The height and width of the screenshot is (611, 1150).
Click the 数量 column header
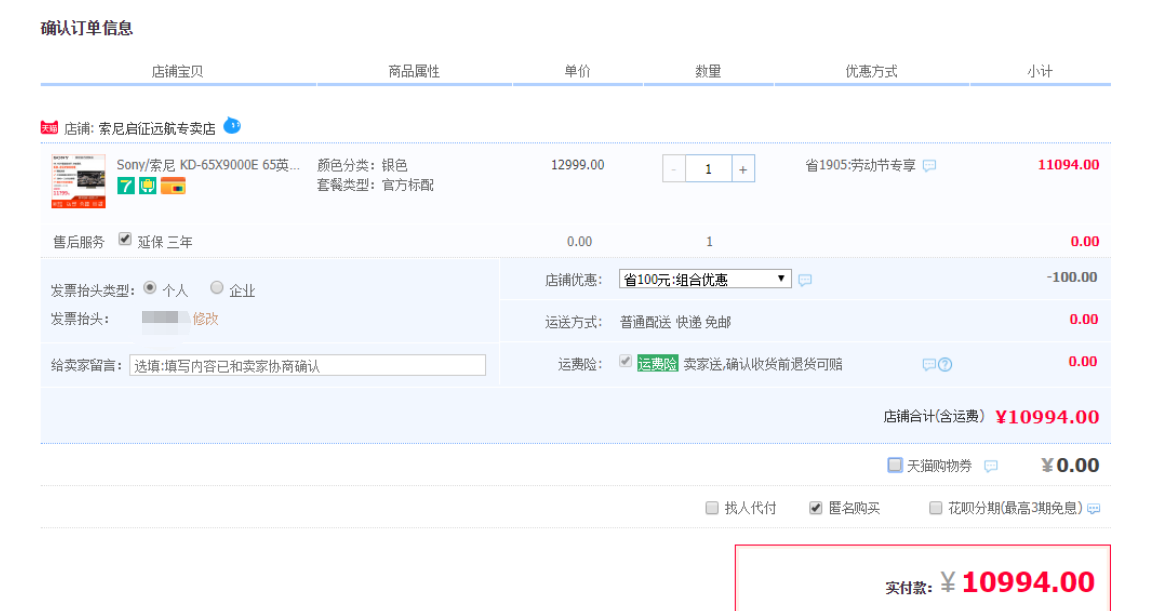coord(708,72)
